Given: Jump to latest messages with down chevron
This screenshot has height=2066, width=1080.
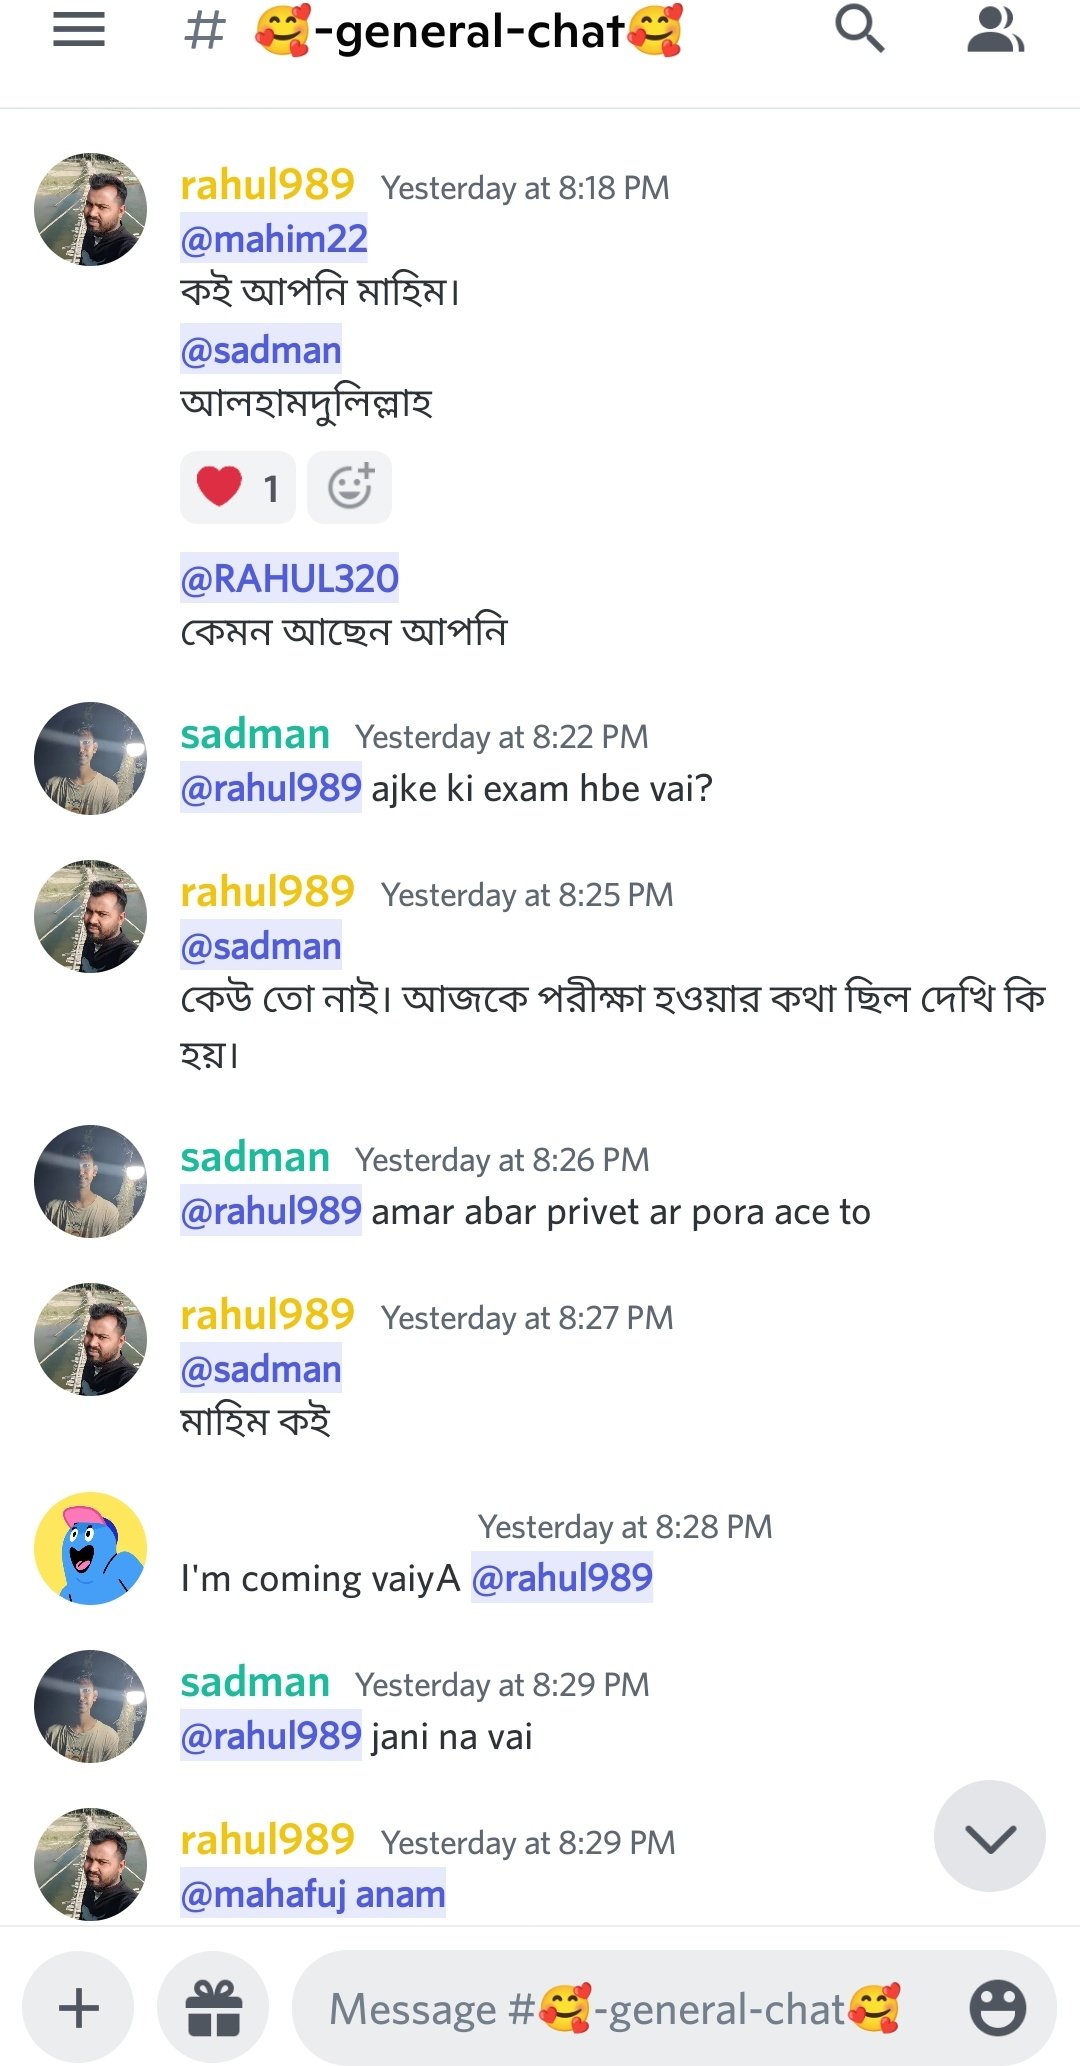Looking at the screenshot, I should click(989, 1836).
